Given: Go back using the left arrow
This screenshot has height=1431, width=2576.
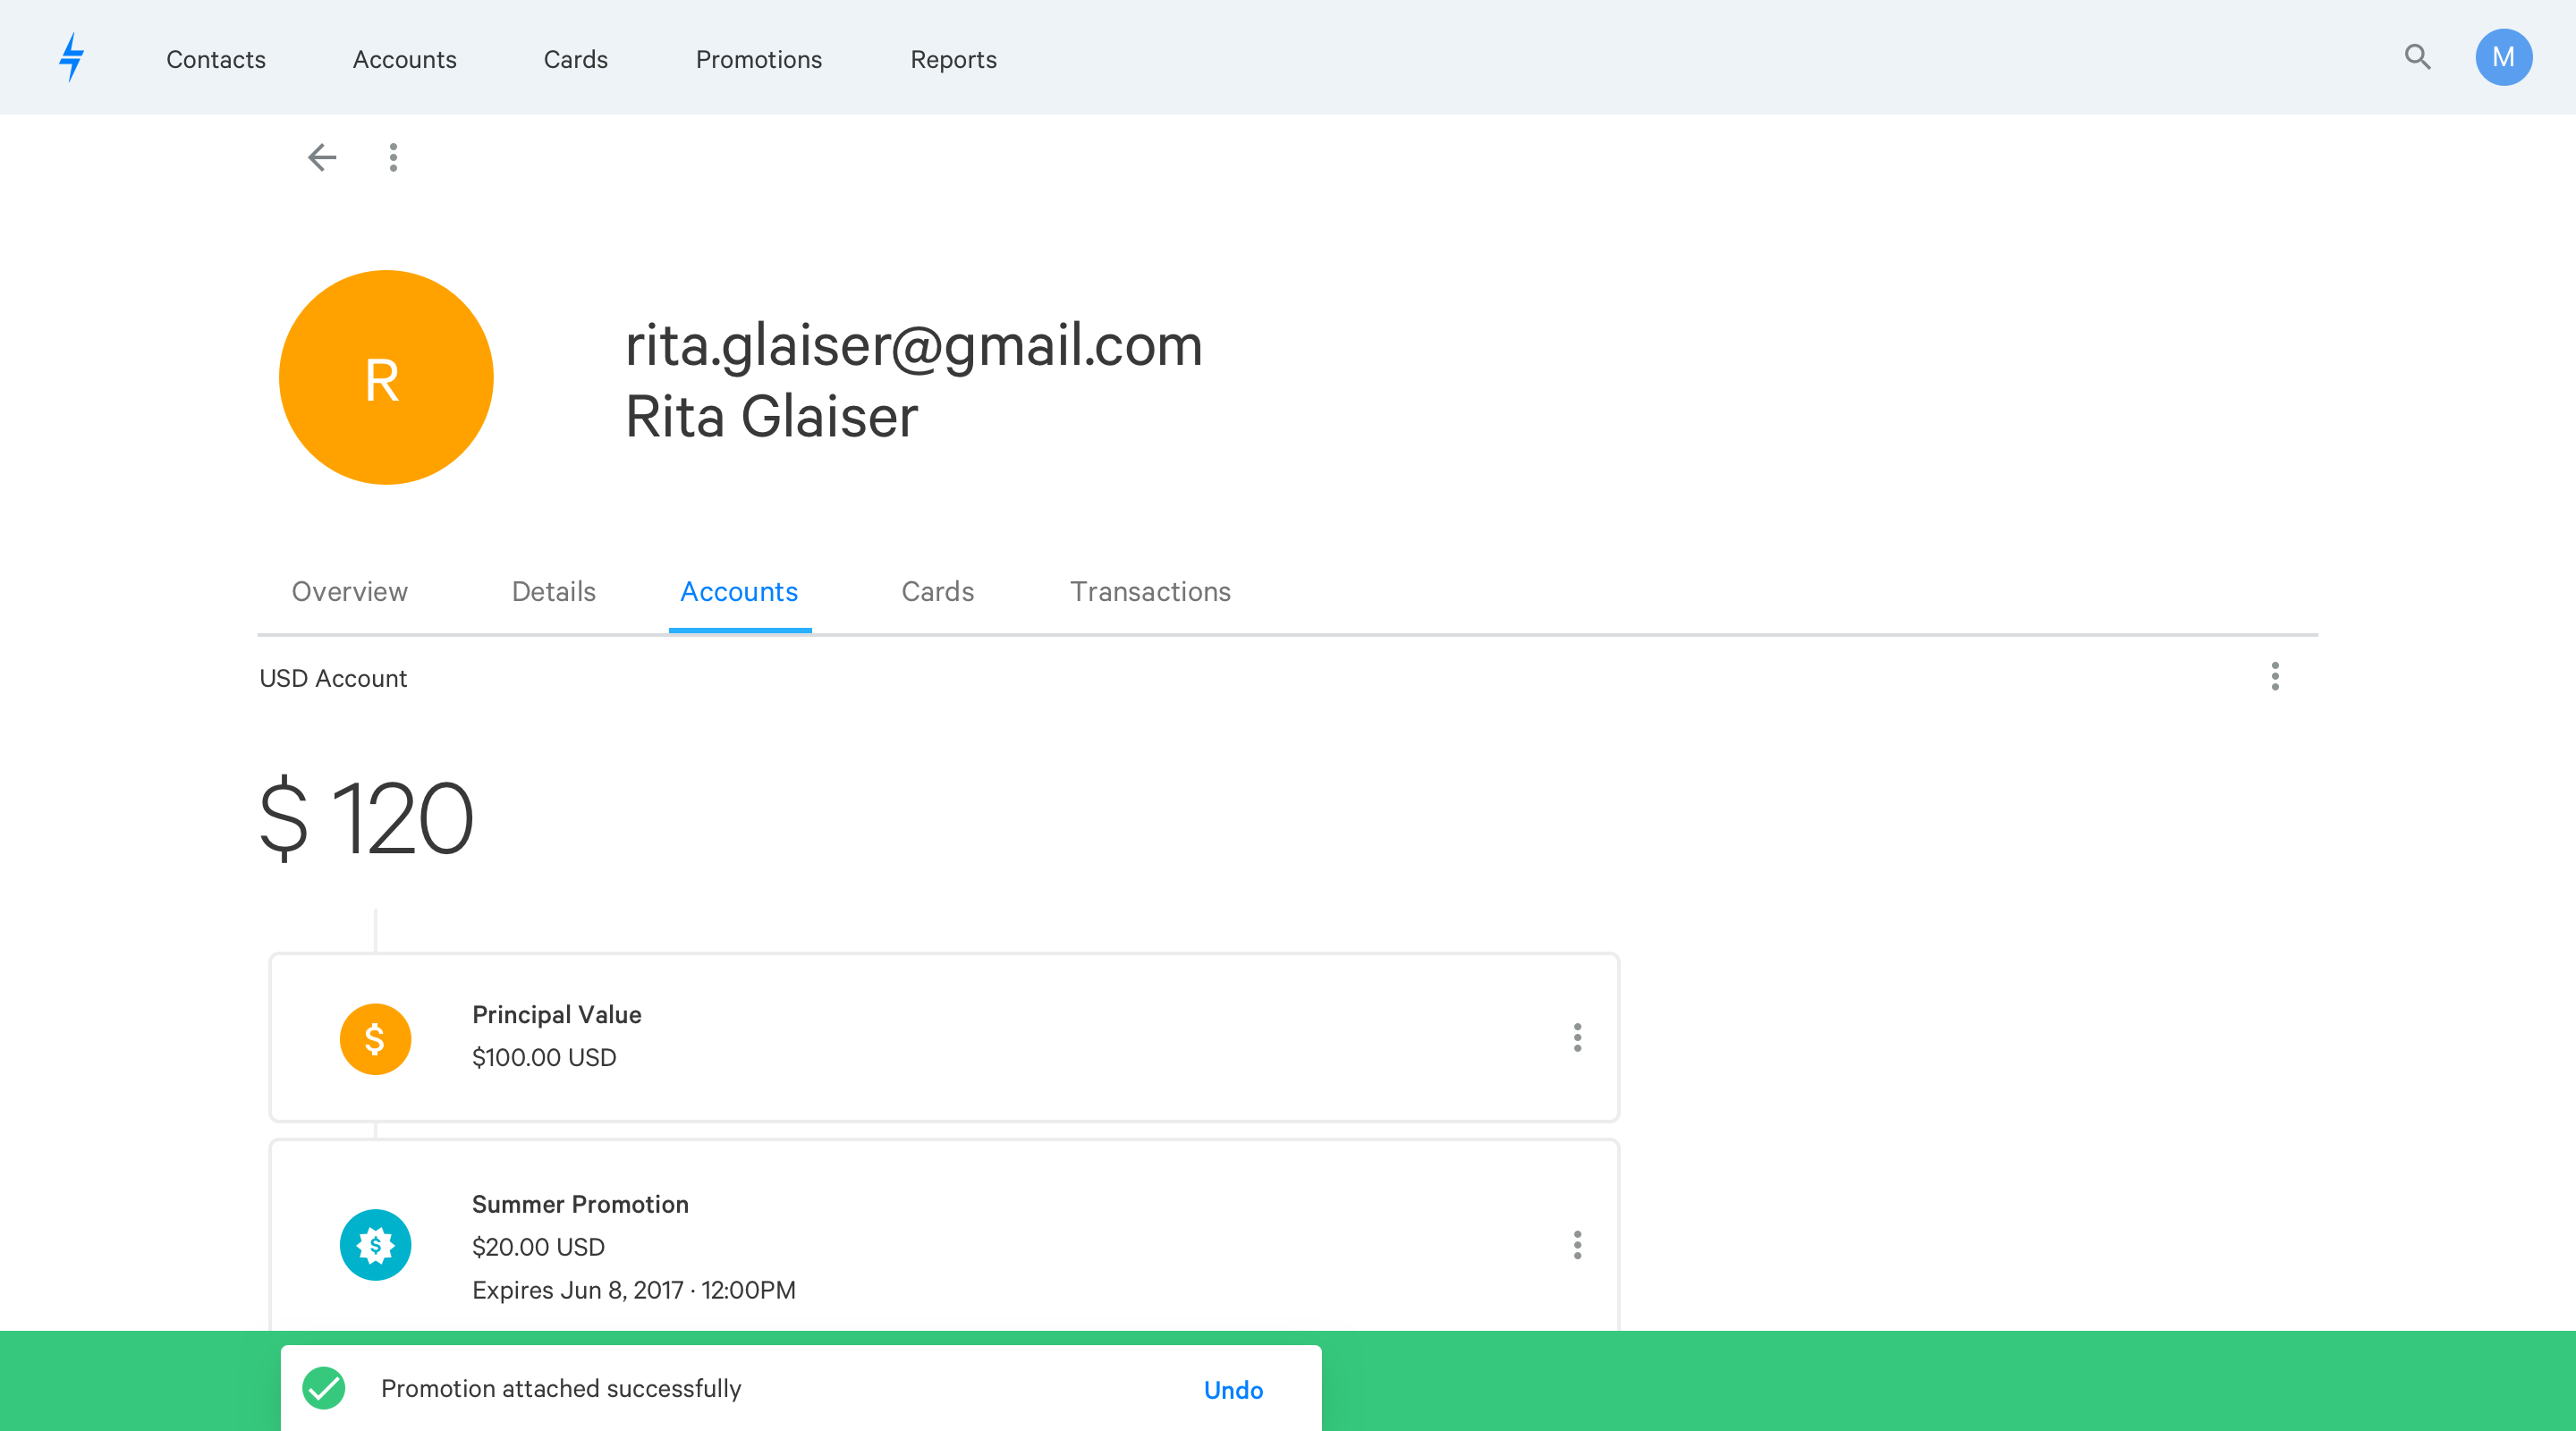Looking at the screenshot, I should click(x=322, y=157).
